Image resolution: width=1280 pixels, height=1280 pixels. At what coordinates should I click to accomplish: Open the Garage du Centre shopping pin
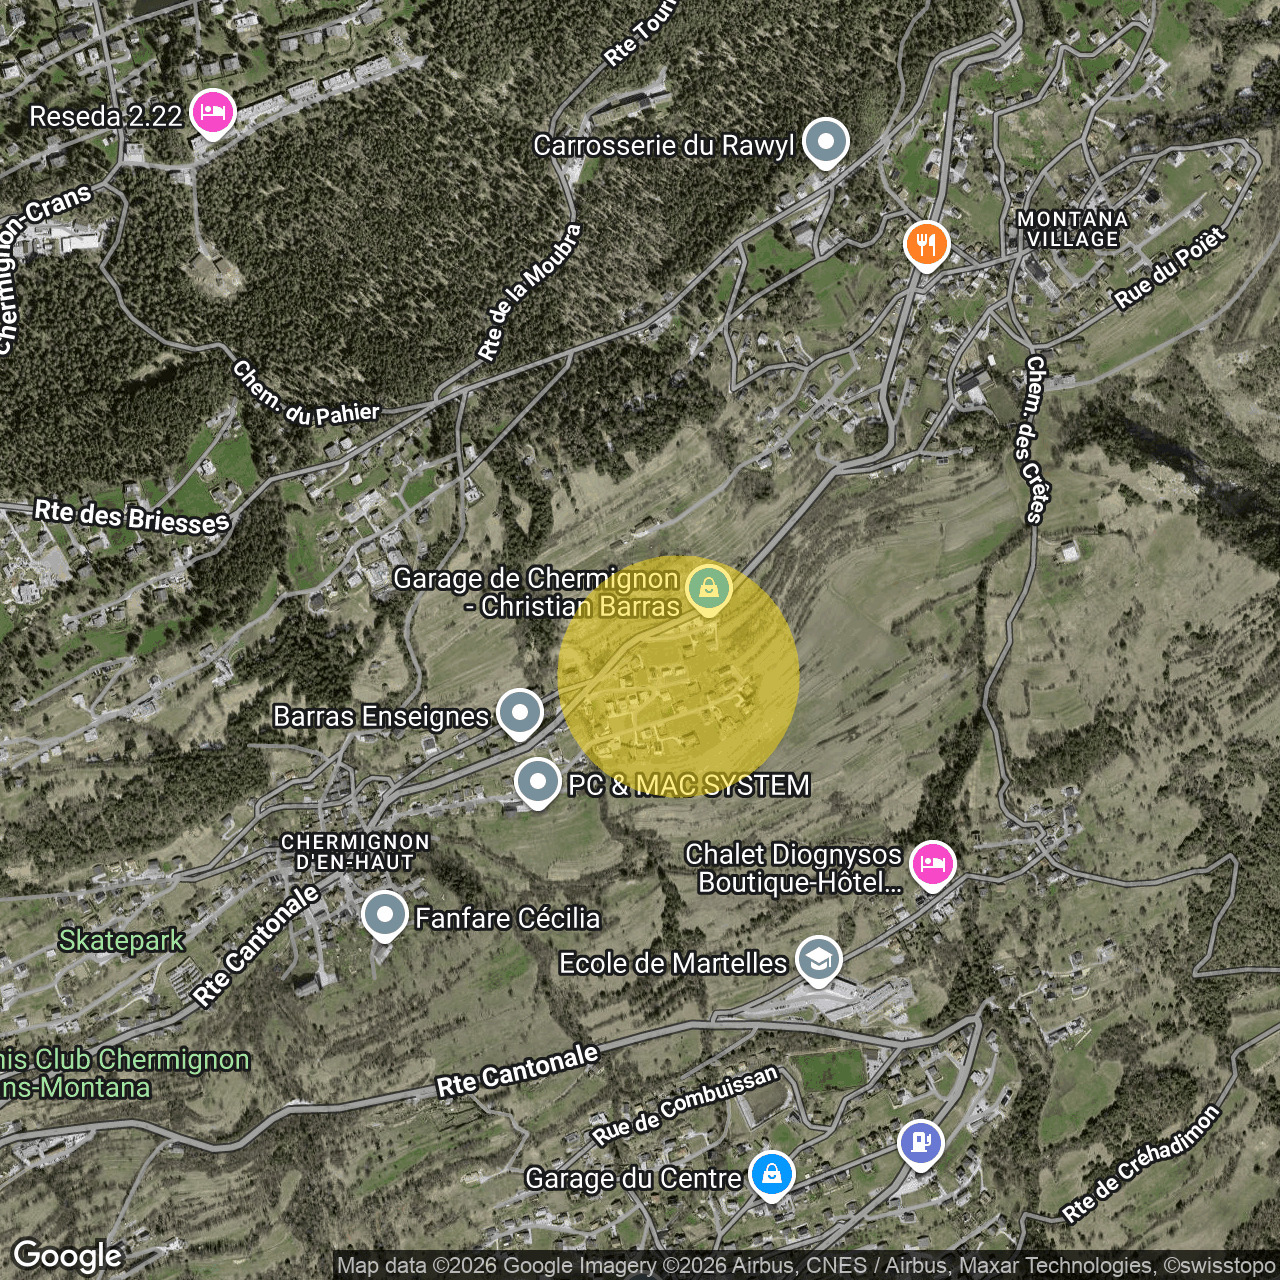[x=771, y=1175]
